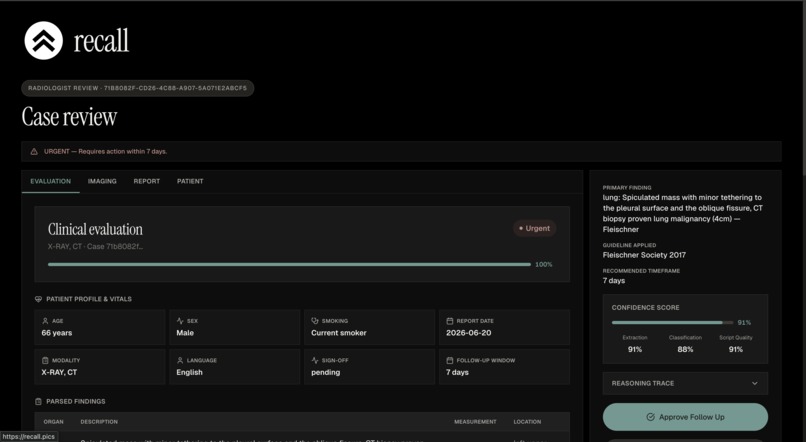The image size is (806, 442).
Task: Click the Sign-off pulse icon
Action: tap(315, 360)
